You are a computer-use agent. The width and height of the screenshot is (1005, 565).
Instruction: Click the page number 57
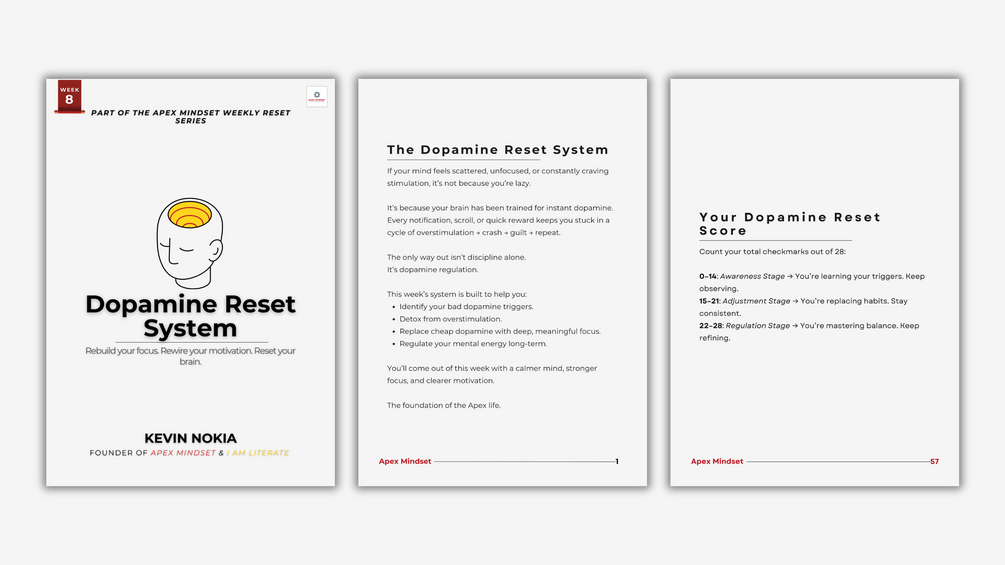click(x=934, y=461)
